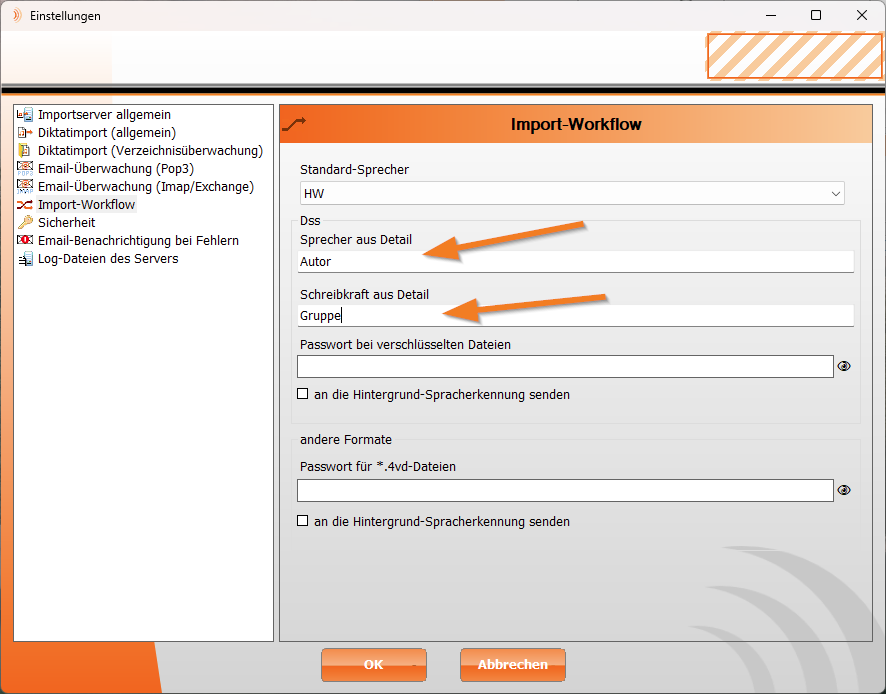Click the Abbrechen button
The image size is (886, 694).
[x=513, y=665]
